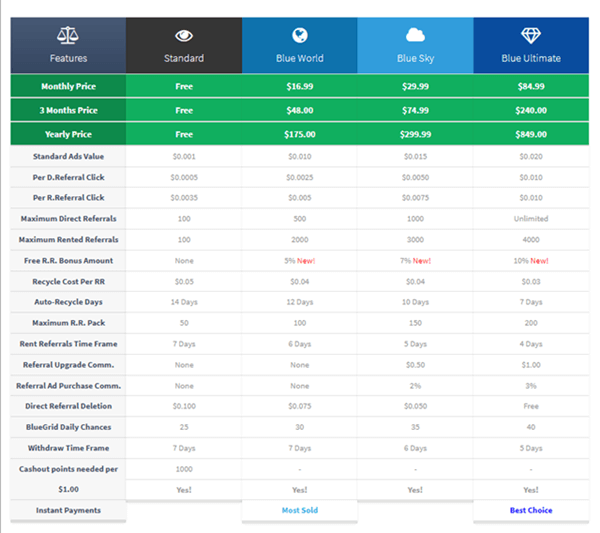
Task: Click the $849.00 yearly price
Action: tap(531, 135)
